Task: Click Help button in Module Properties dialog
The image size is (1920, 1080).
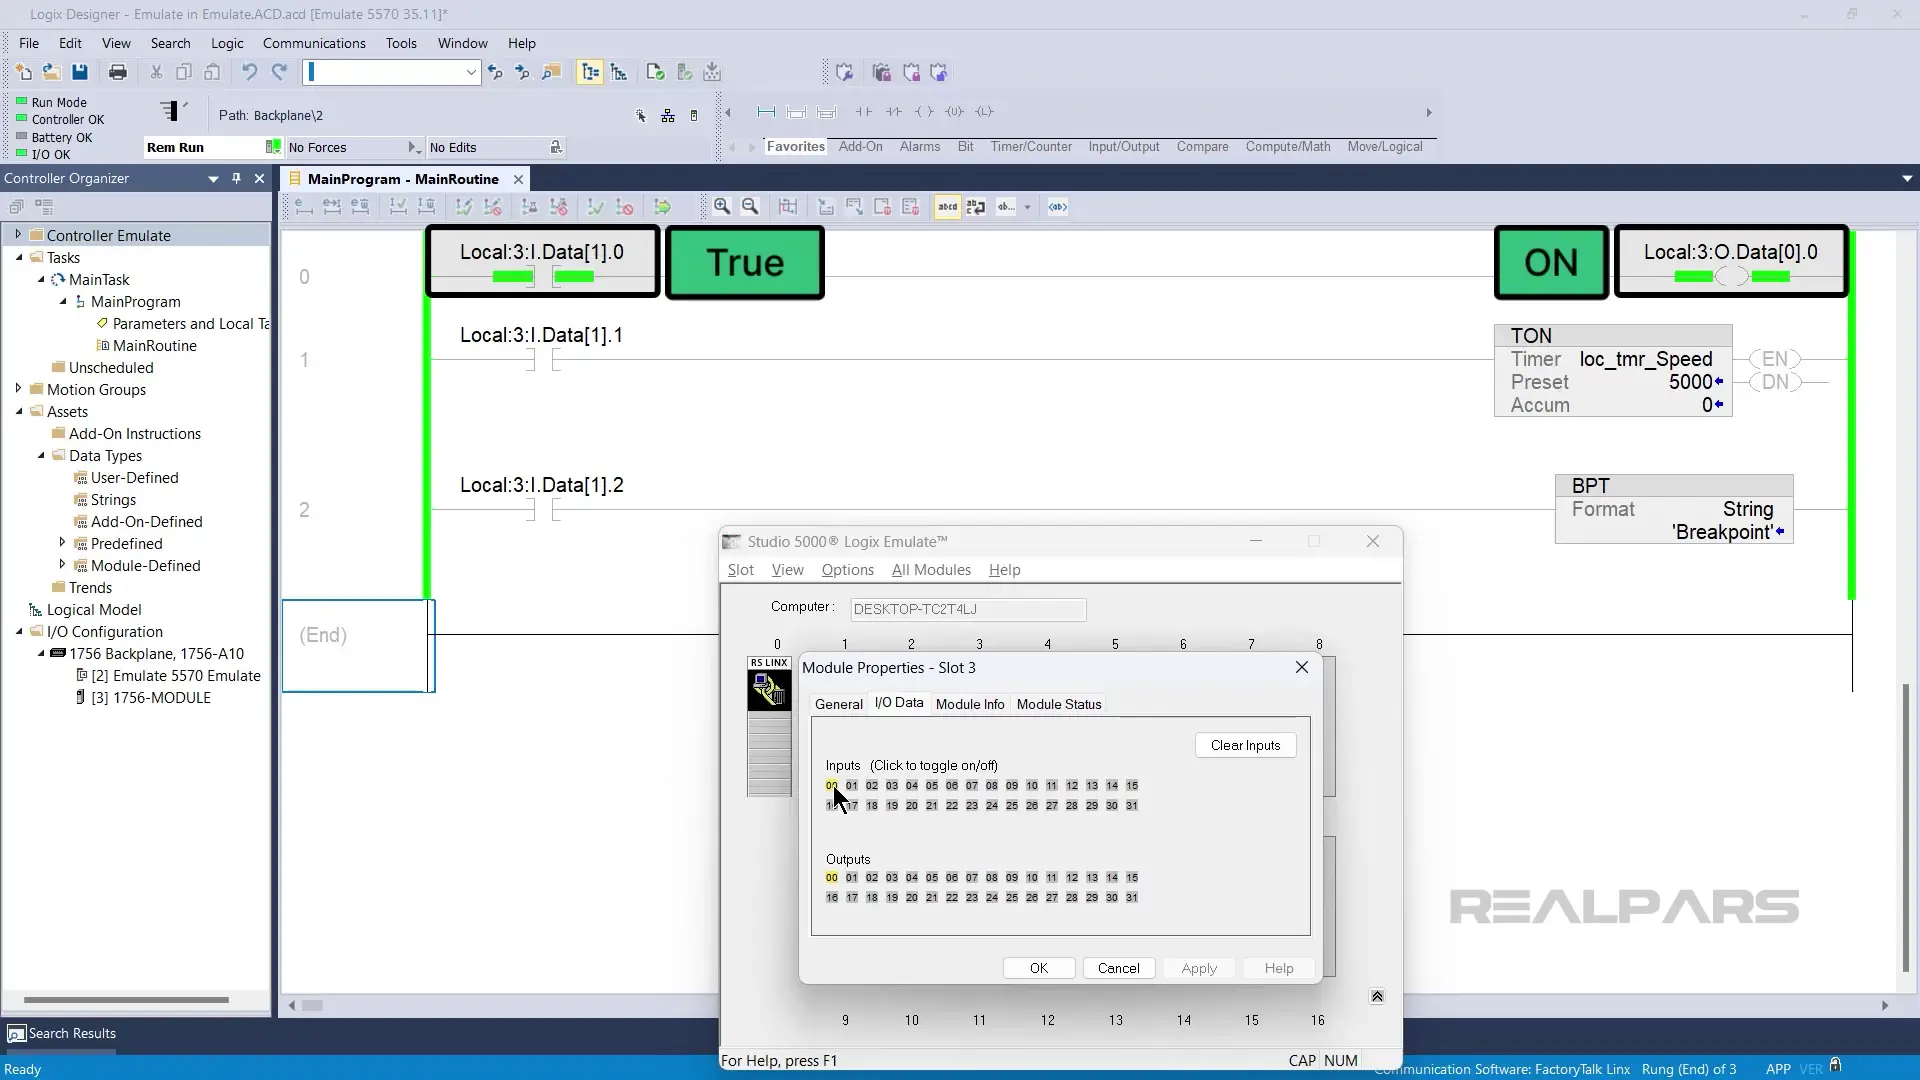Action: [1279, 968]
